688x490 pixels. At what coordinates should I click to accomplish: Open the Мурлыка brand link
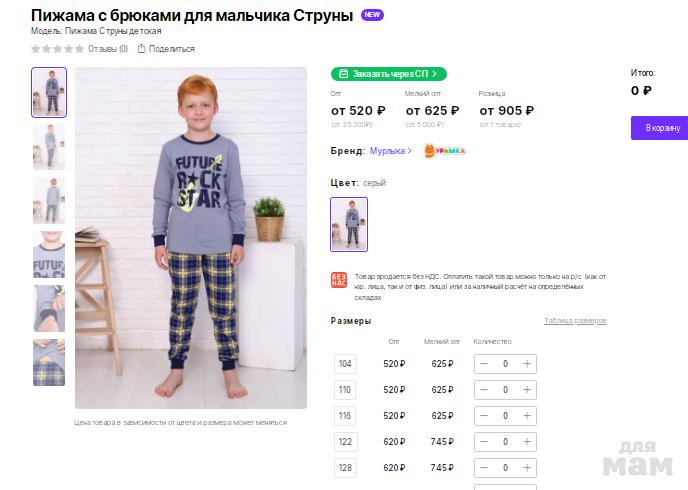[x=390, y=151]
